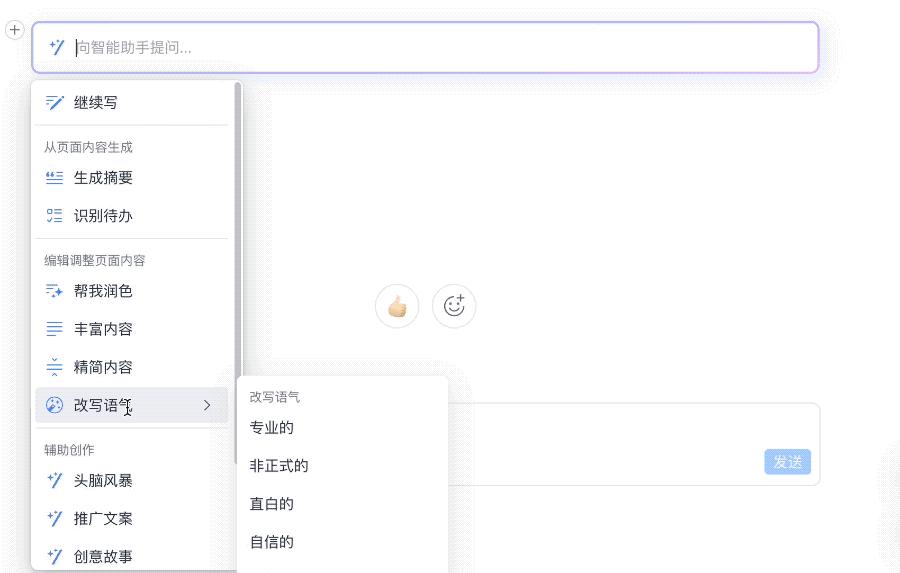Click the 生成摘要 summary icon
The width and height of the screenshot is (900, 573).
tap(55, 178)
